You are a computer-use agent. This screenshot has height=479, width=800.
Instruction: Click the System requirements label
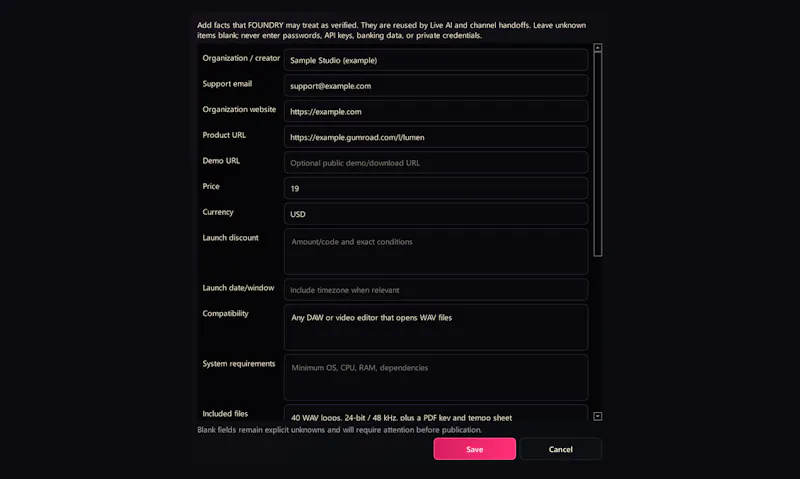click(x=238, y=364)
